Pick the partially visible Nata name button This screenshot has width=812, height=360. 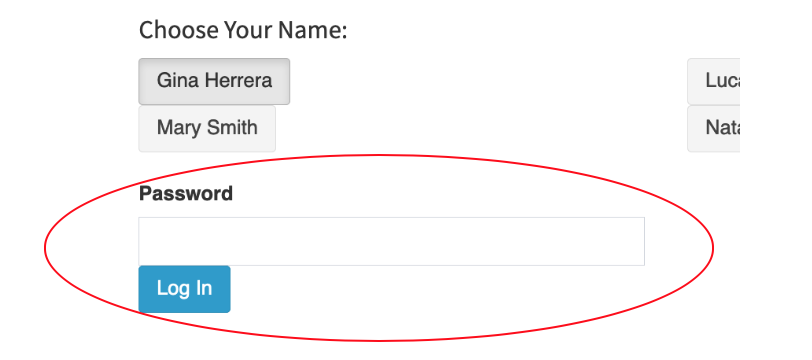pos(714,128)
